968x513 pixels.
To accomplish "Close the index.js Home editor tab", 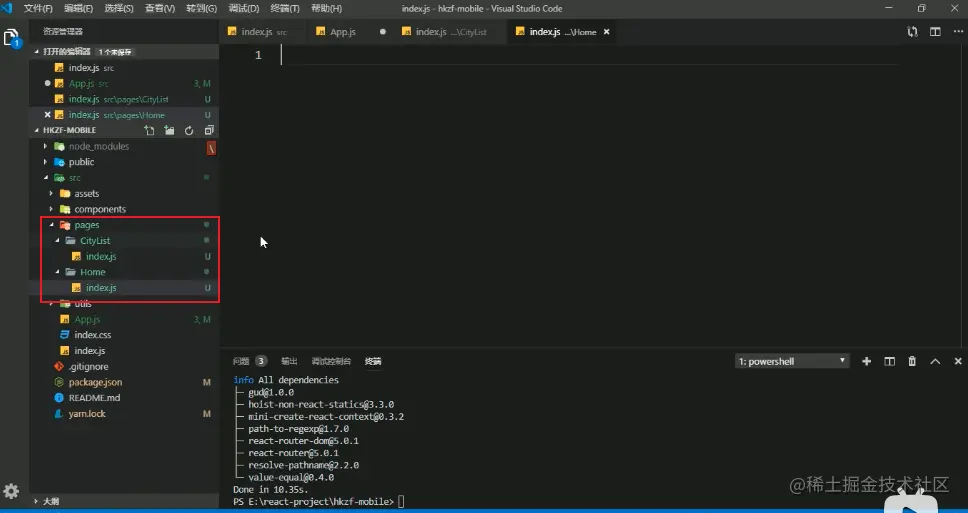I will point(606,32).
